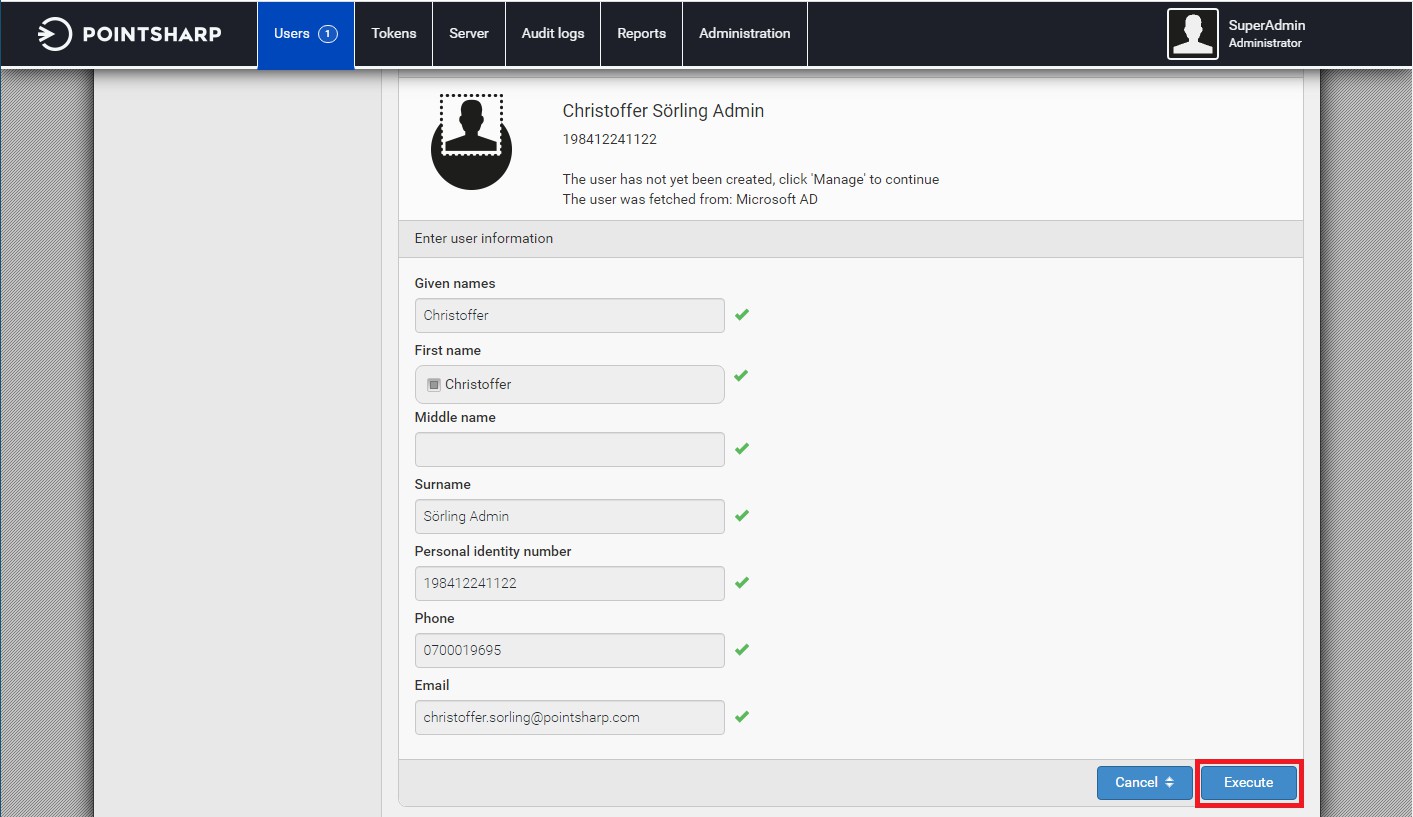The image size is (1413, 817).
Task: Click the Middle name input field
Action: click(x=569, y=450)
